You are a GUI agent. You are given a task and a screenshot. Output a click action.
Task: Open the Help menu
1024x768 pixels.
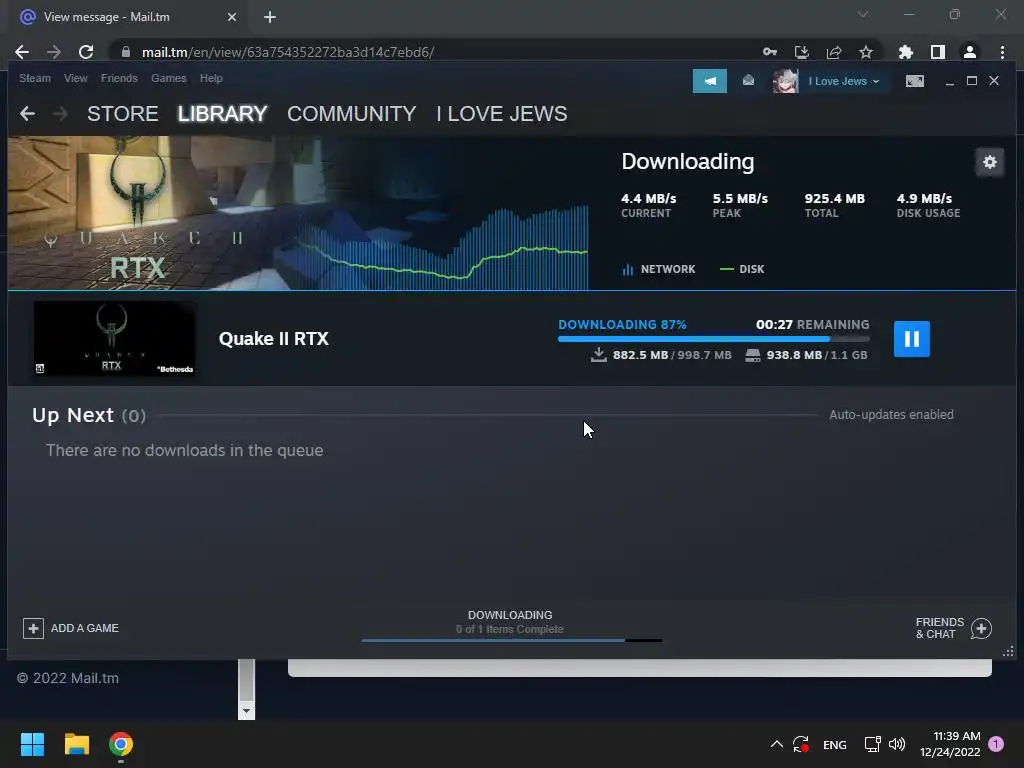(x=211, y=78)
